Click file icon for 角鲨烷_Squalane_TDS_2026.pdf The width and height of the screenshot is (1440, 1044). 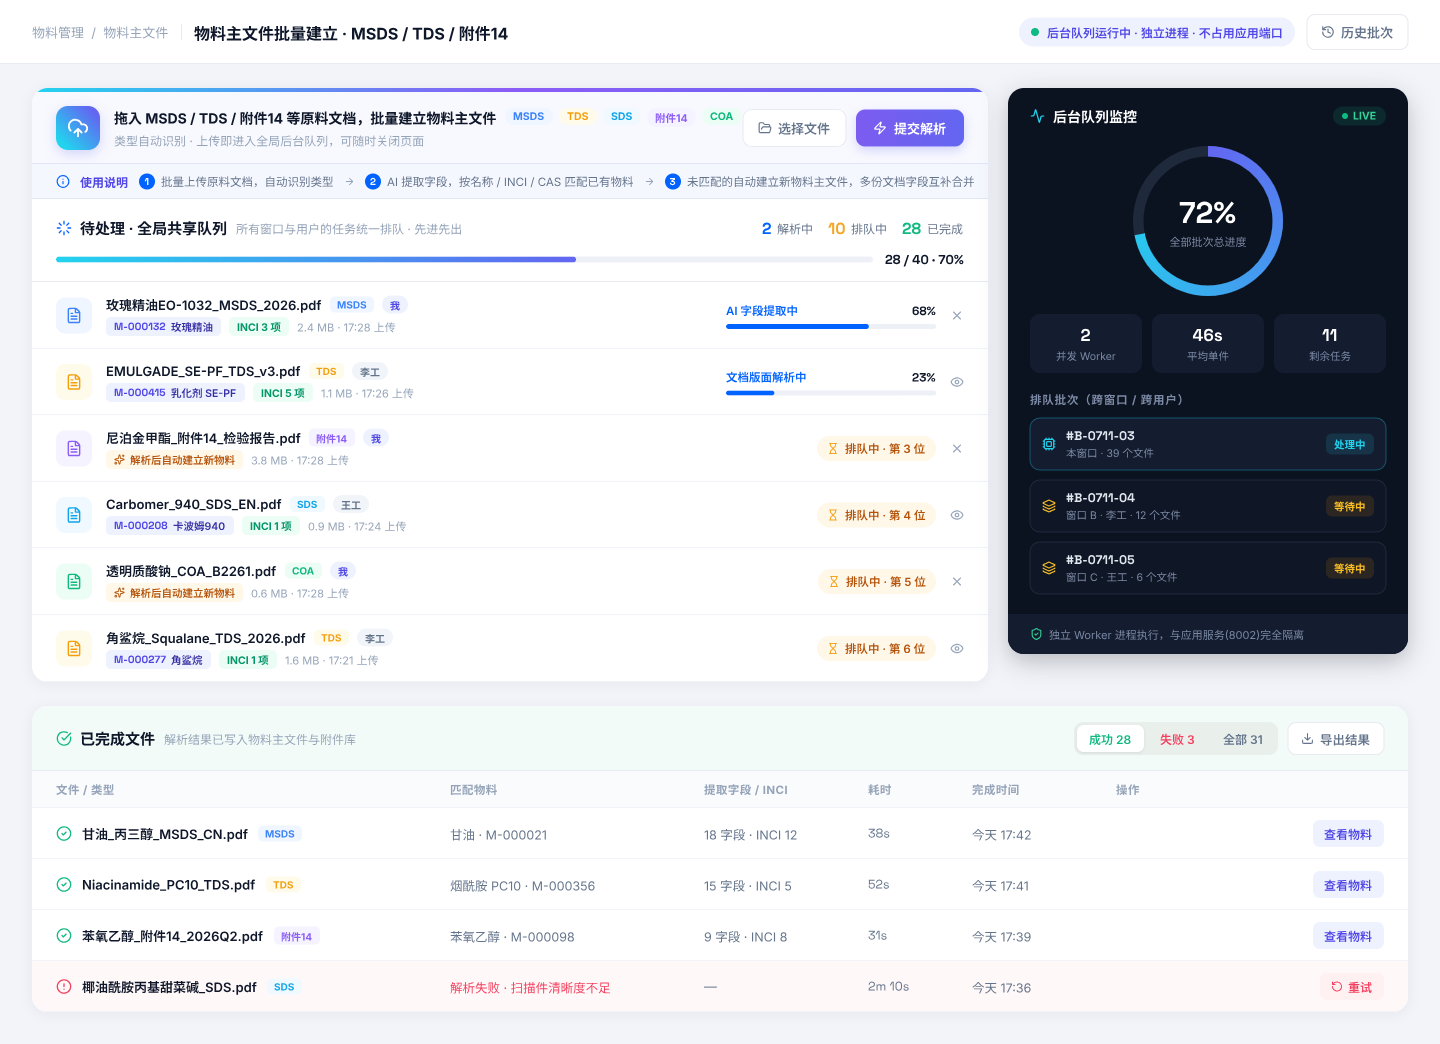74,648
